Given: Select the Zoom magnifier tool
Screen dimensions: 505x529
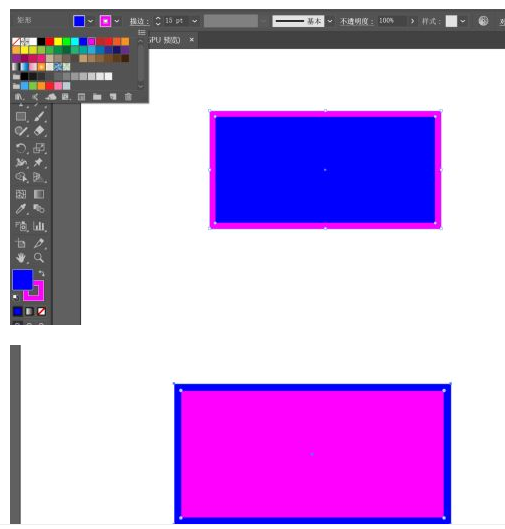Looking at the screenshot, I should tap(39, 258).
